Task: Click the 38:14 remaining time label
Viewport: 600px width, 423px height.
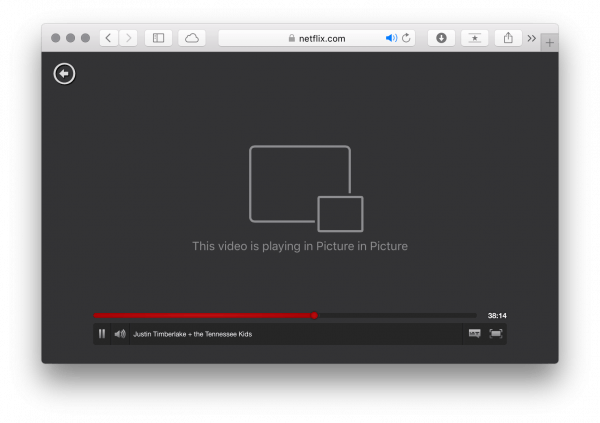Action: (x=497, y=315)
